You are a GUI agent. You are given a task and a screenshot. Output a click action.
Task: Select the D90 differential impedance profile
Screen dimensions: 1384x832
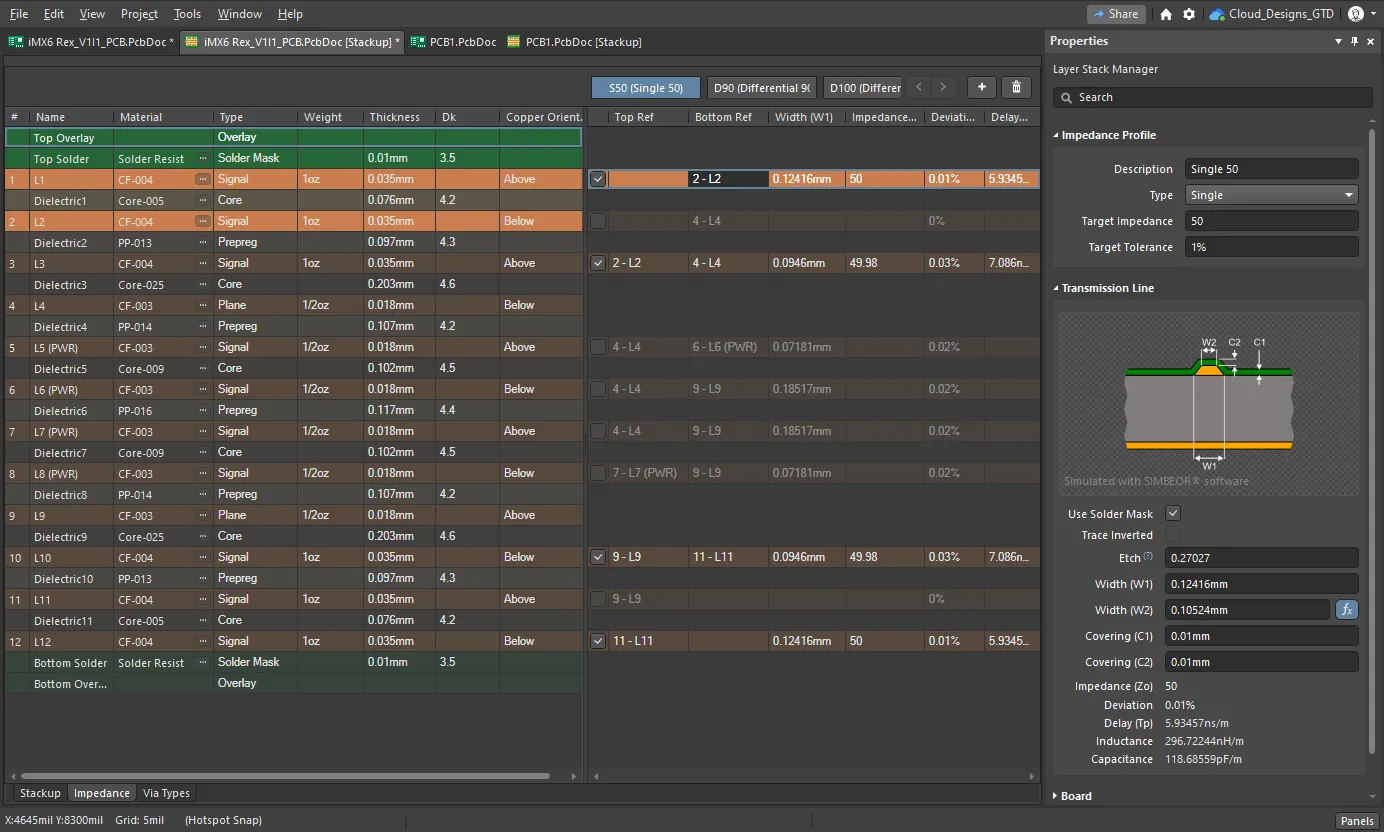(x=762, y=88)
